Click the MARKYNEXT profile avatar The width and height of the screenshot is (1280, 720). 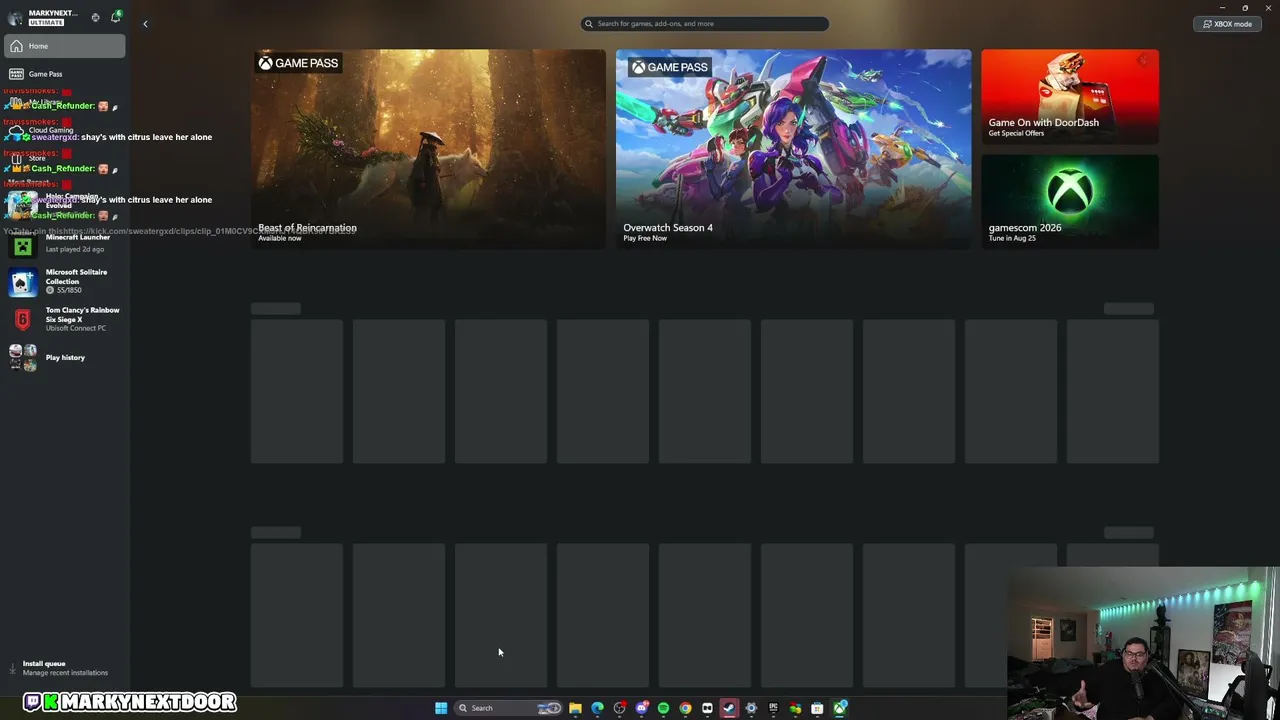coord(15,18)
